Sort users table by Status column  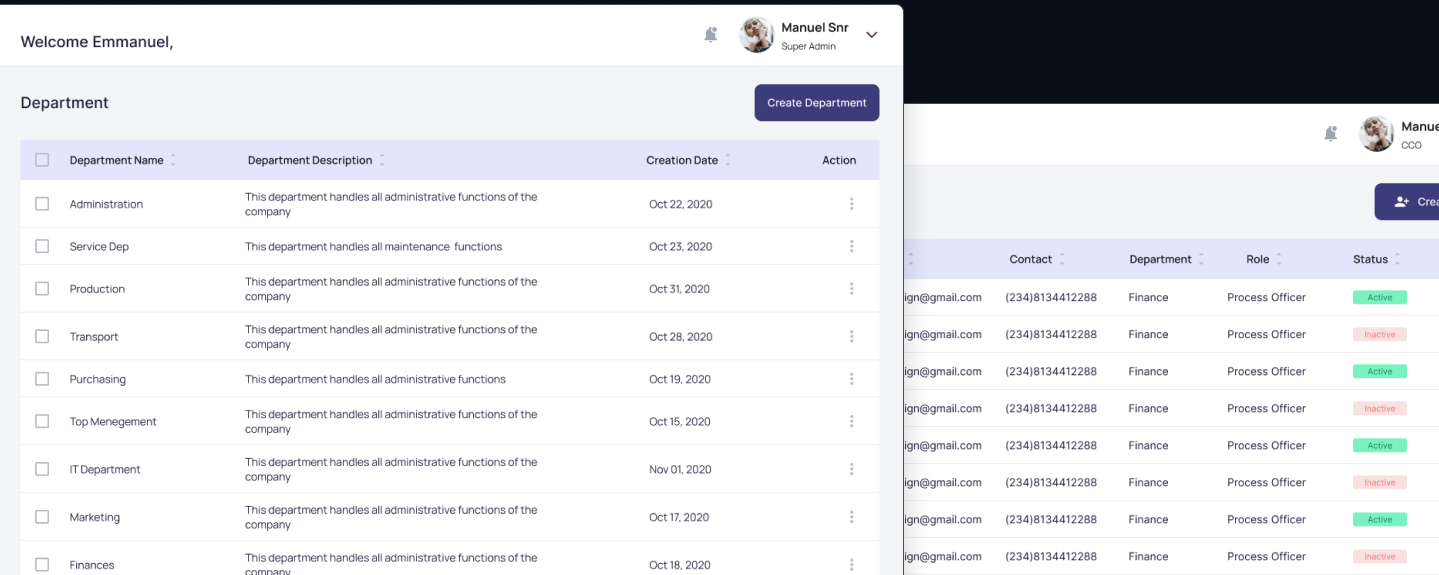(x=1396, y=259)
